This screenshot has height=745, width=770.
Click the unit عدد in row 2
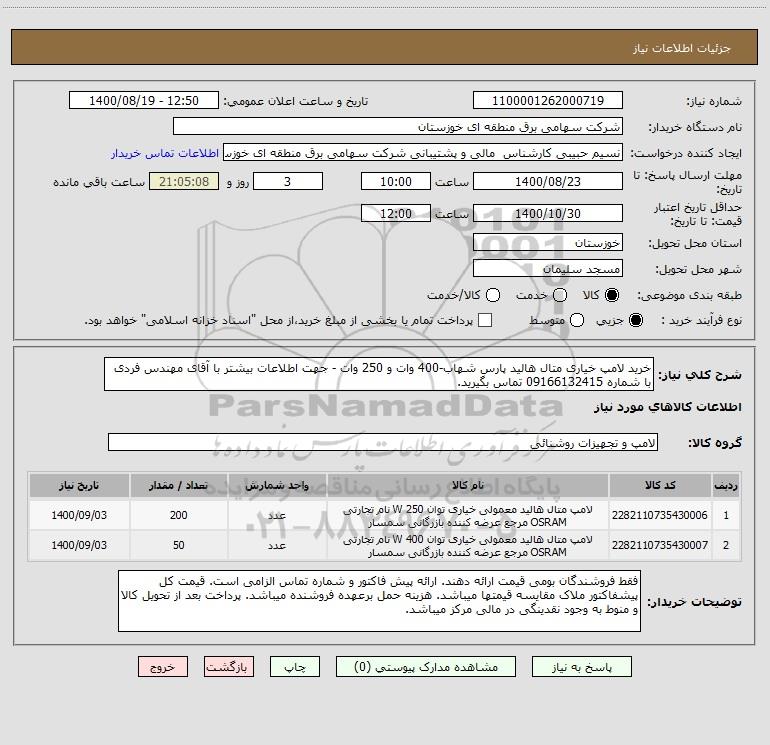(x=276, y=545)
